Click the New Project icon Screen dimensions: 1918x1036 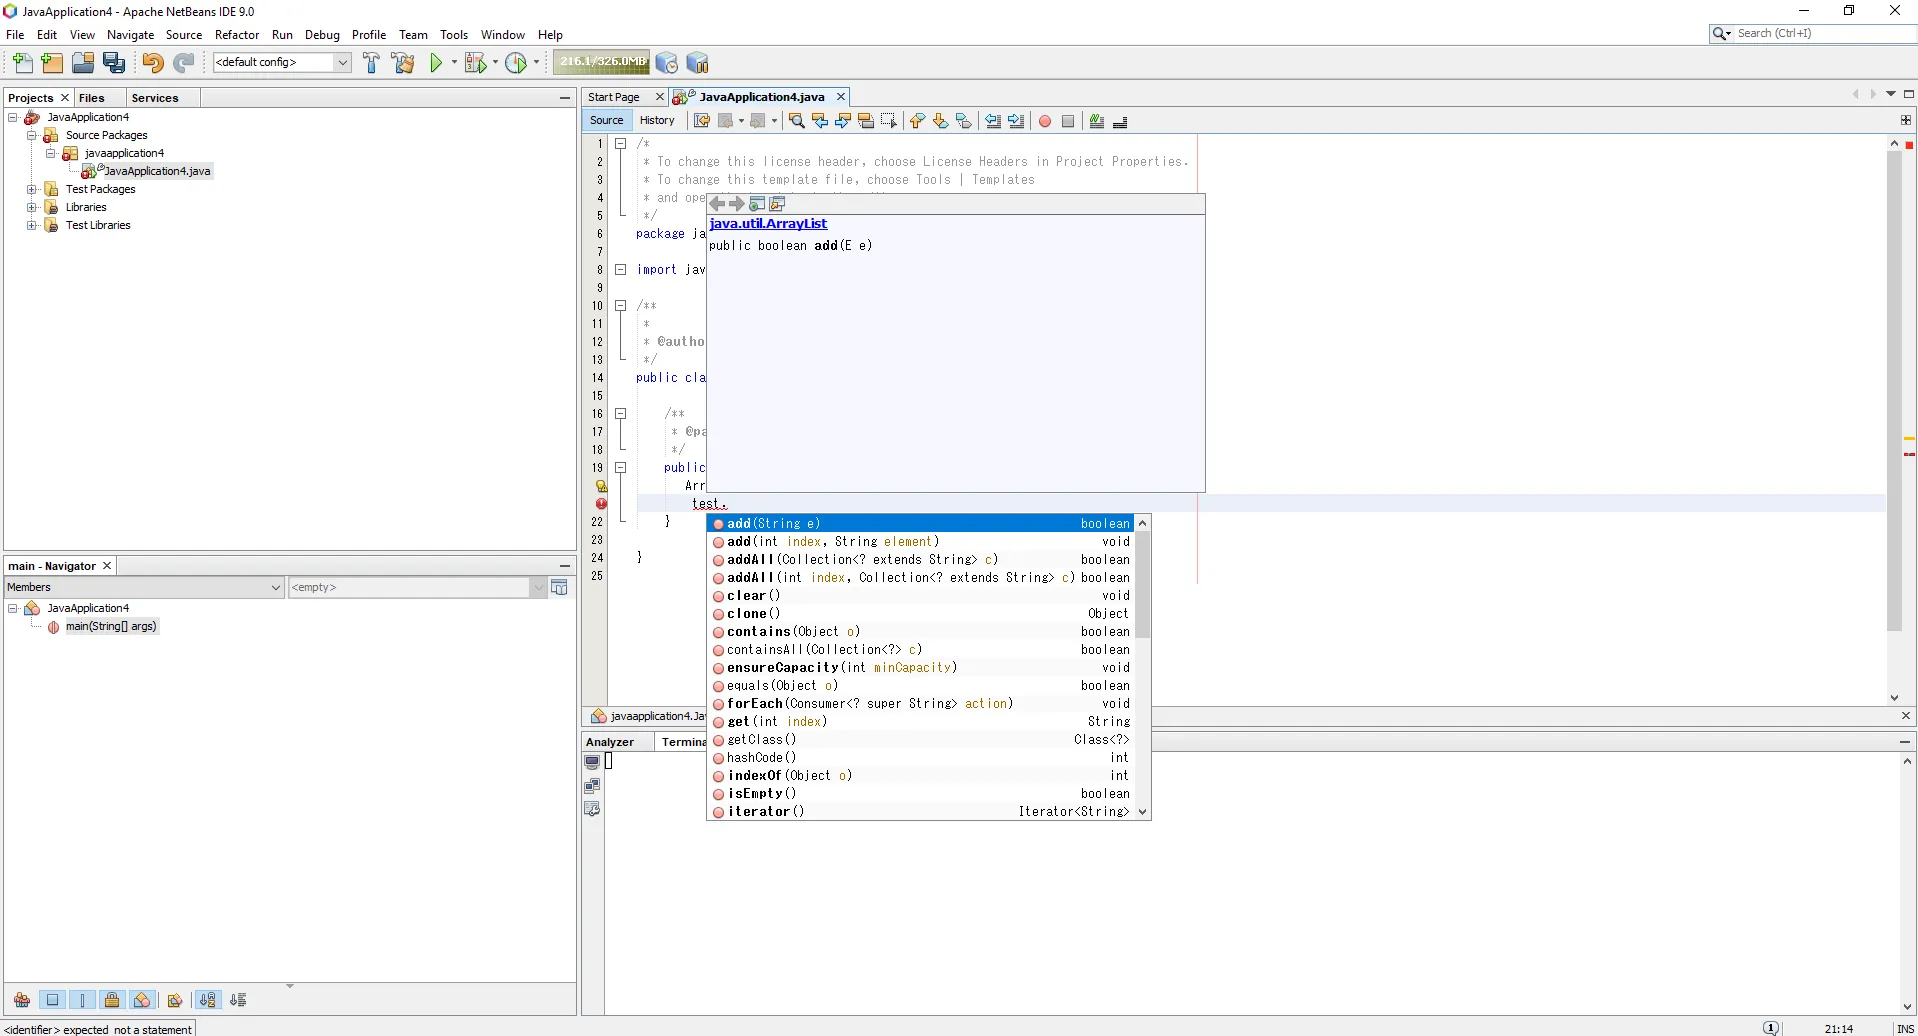[52, 63]
